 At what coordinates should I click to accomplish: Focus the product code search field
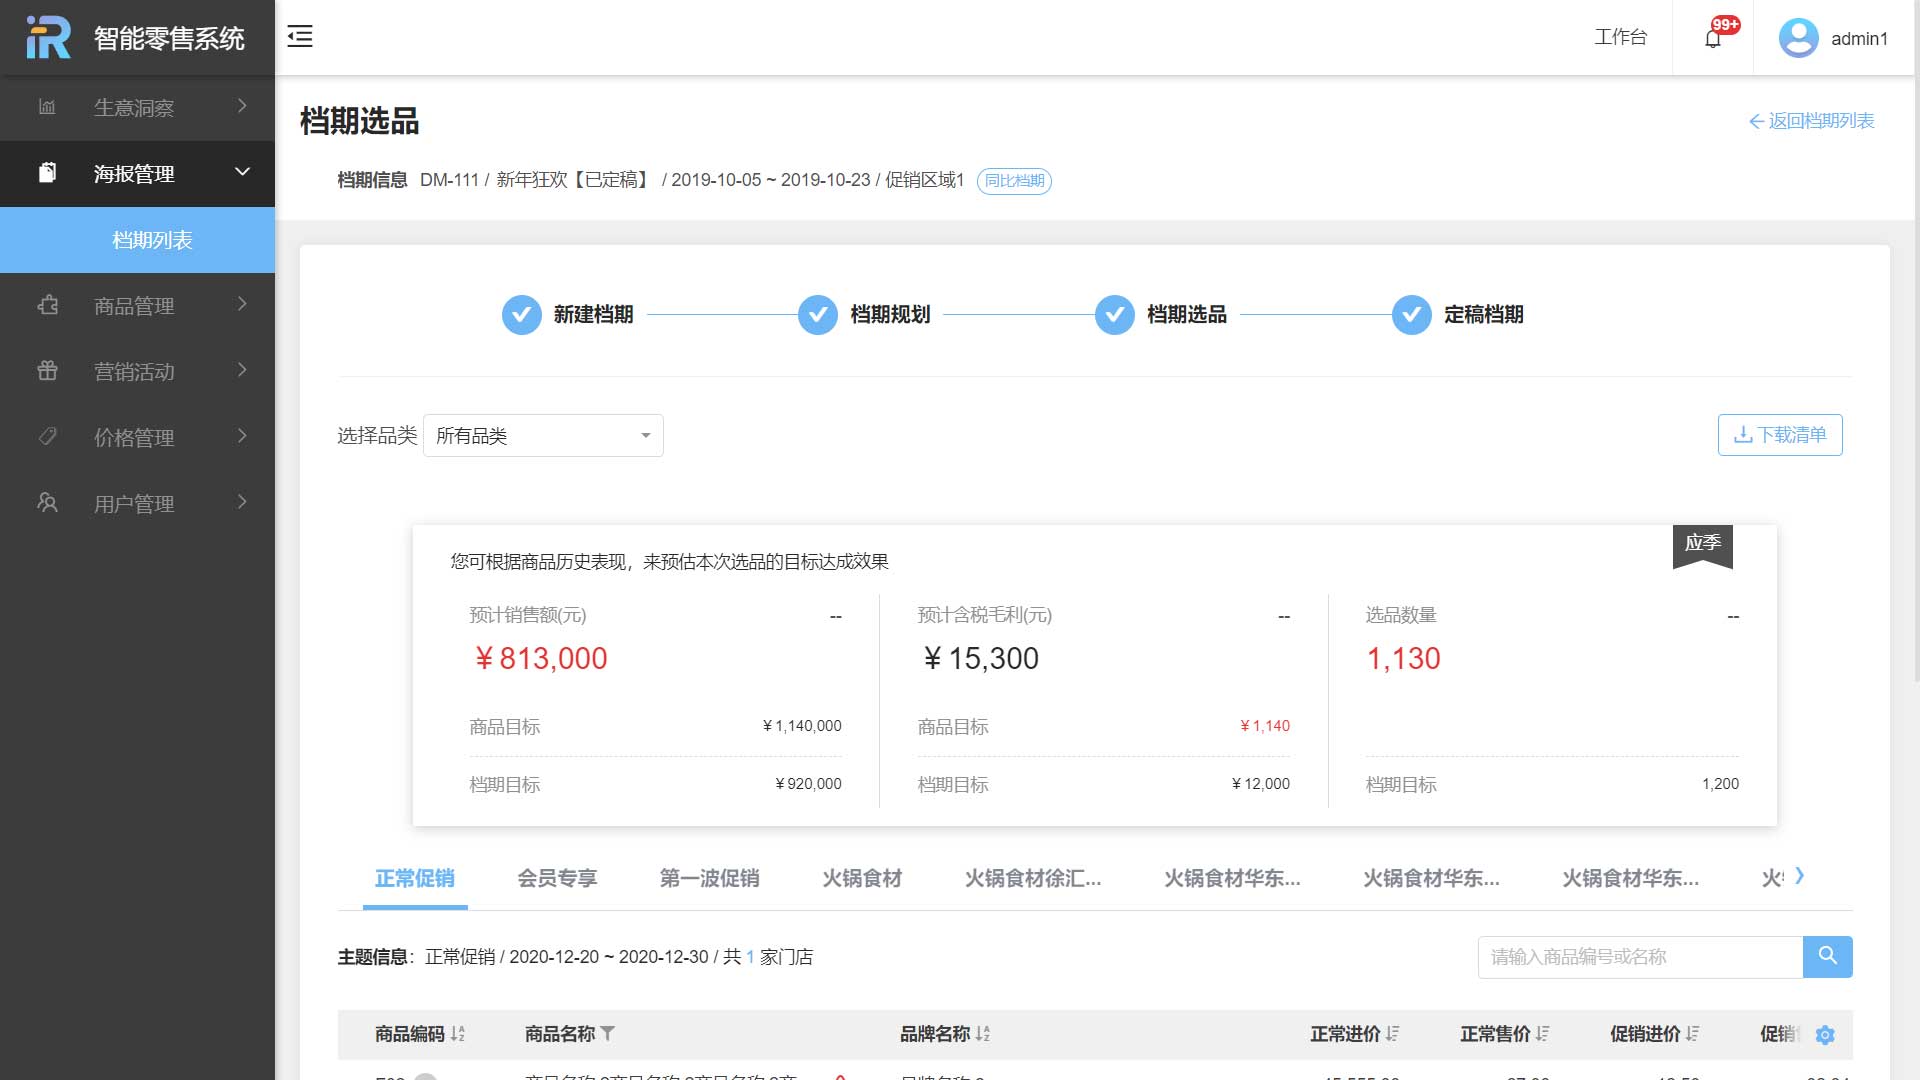pyautogui.click(x=1640, y=957)
